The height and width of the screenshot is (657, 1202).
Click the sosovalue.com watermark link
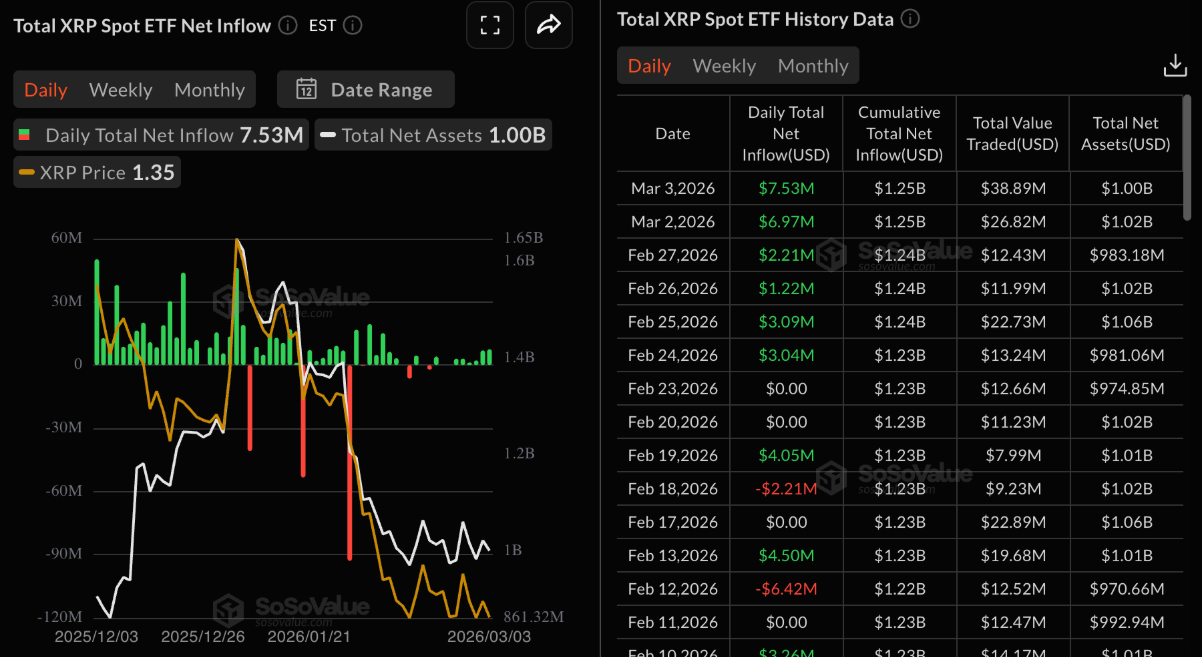click(294, 312)
